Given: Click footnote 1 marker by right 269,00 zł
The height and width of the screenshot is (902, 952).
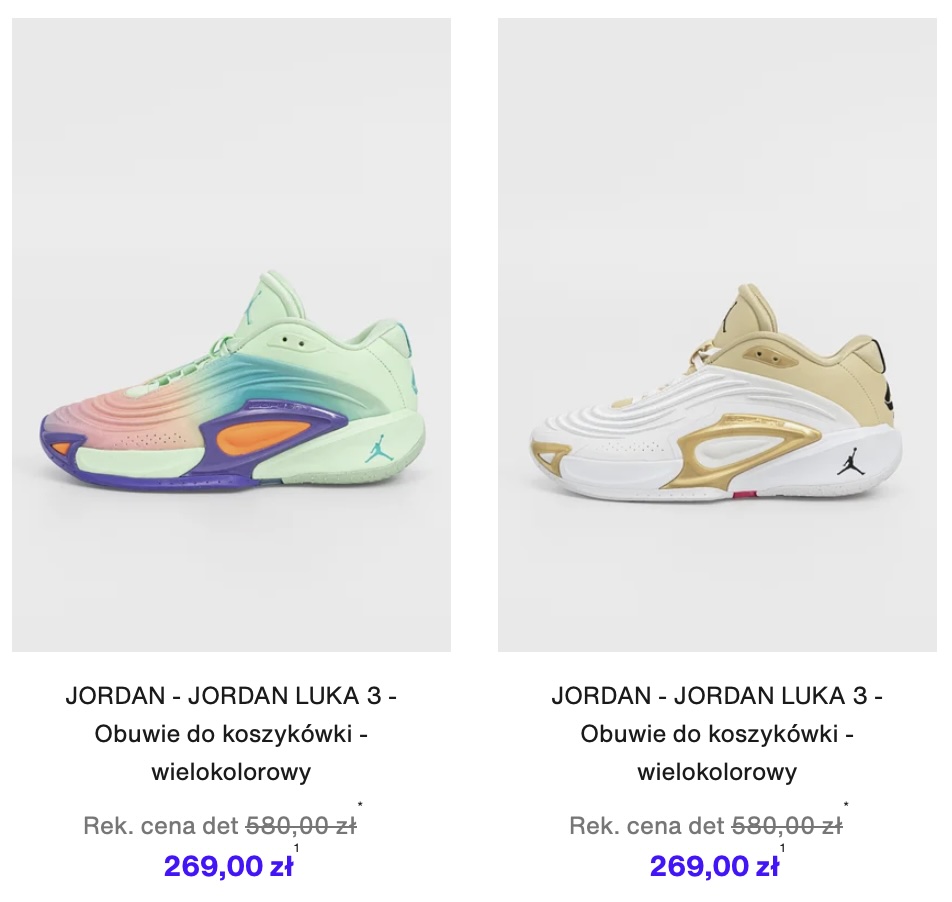Looking at the screenshot, I should [x=783, y=848].
